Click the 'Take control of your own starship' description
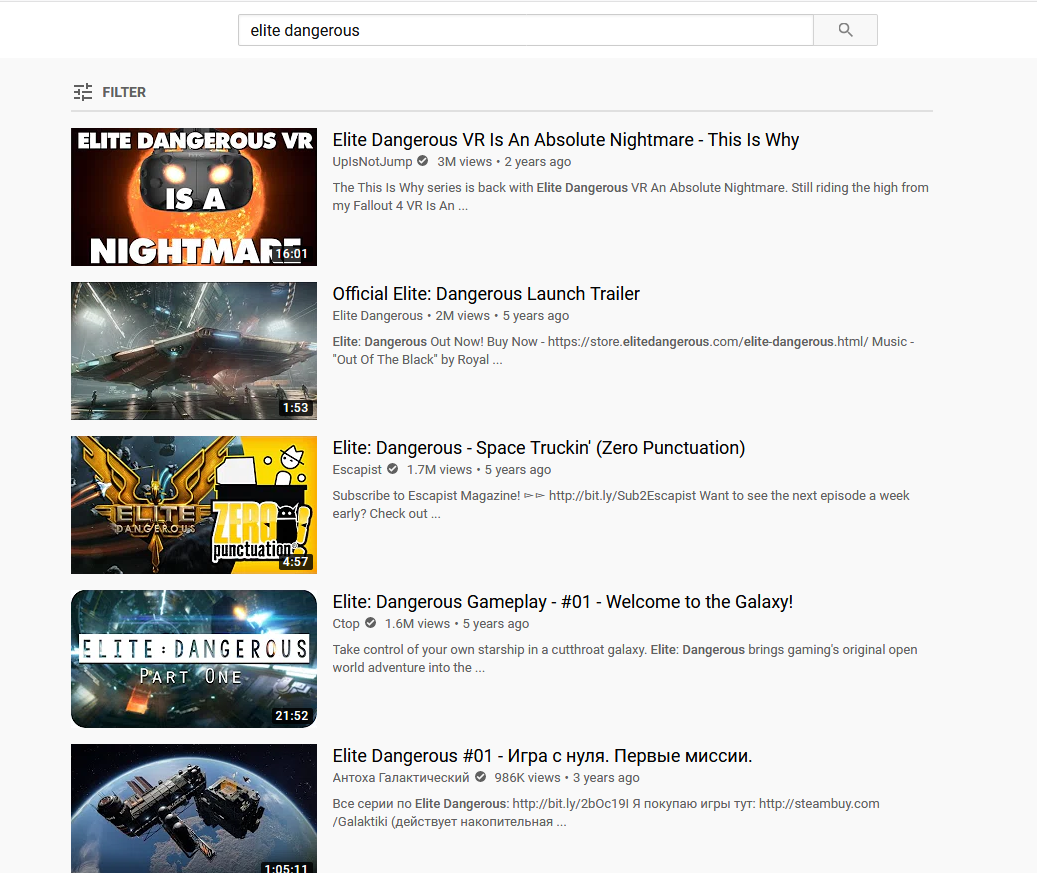The image size is (1037, 873). click(x=625, y=659)
